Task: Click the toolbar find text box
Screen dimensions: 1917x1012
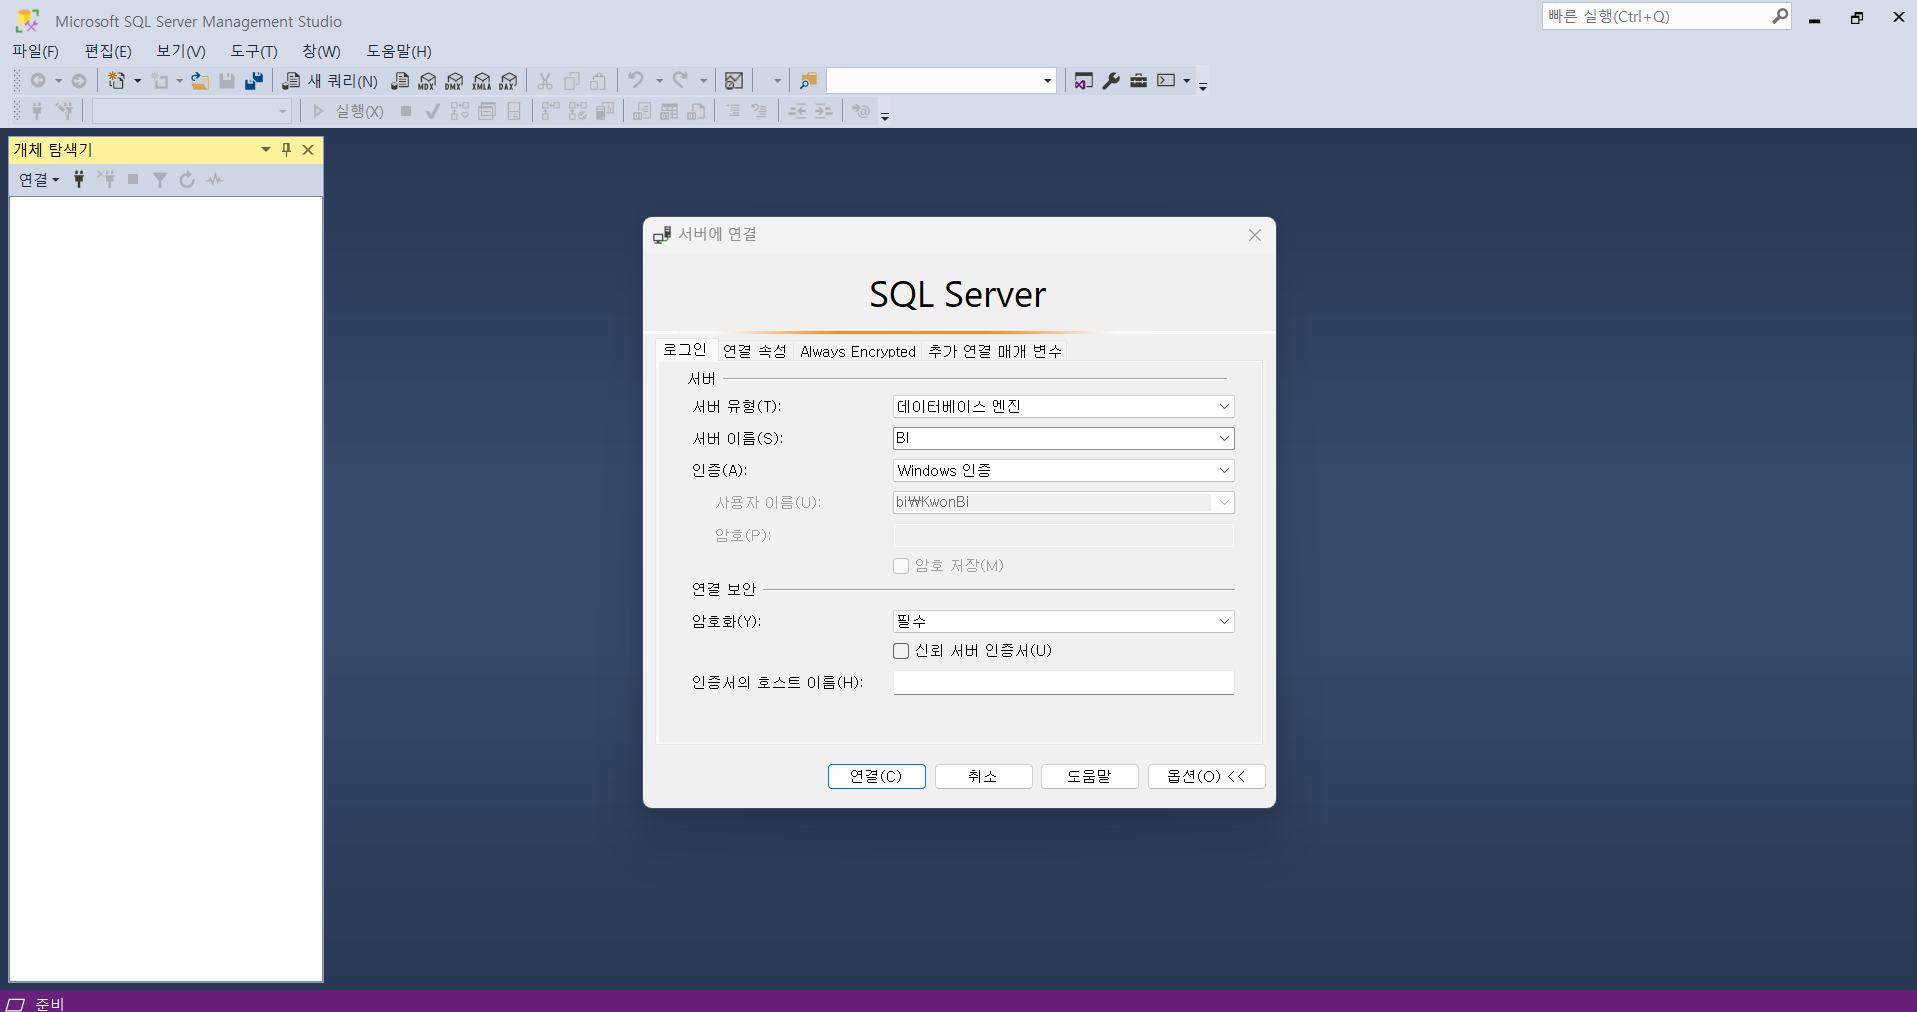Action: point(933,81)
